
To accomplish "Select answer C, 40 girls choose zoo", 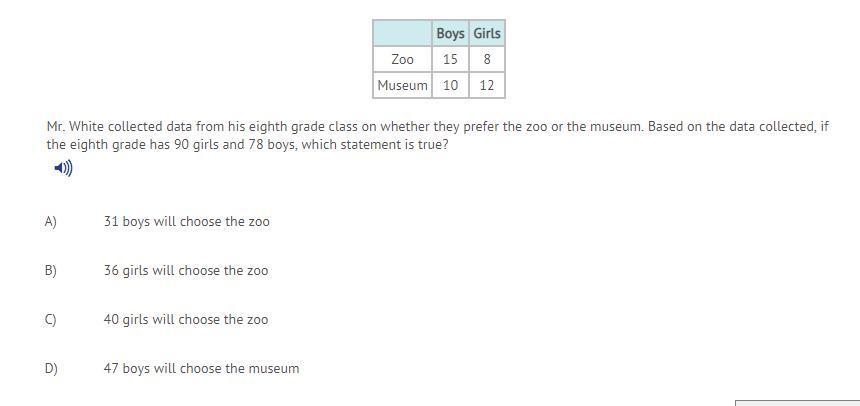I will click(x=186, y=319).
